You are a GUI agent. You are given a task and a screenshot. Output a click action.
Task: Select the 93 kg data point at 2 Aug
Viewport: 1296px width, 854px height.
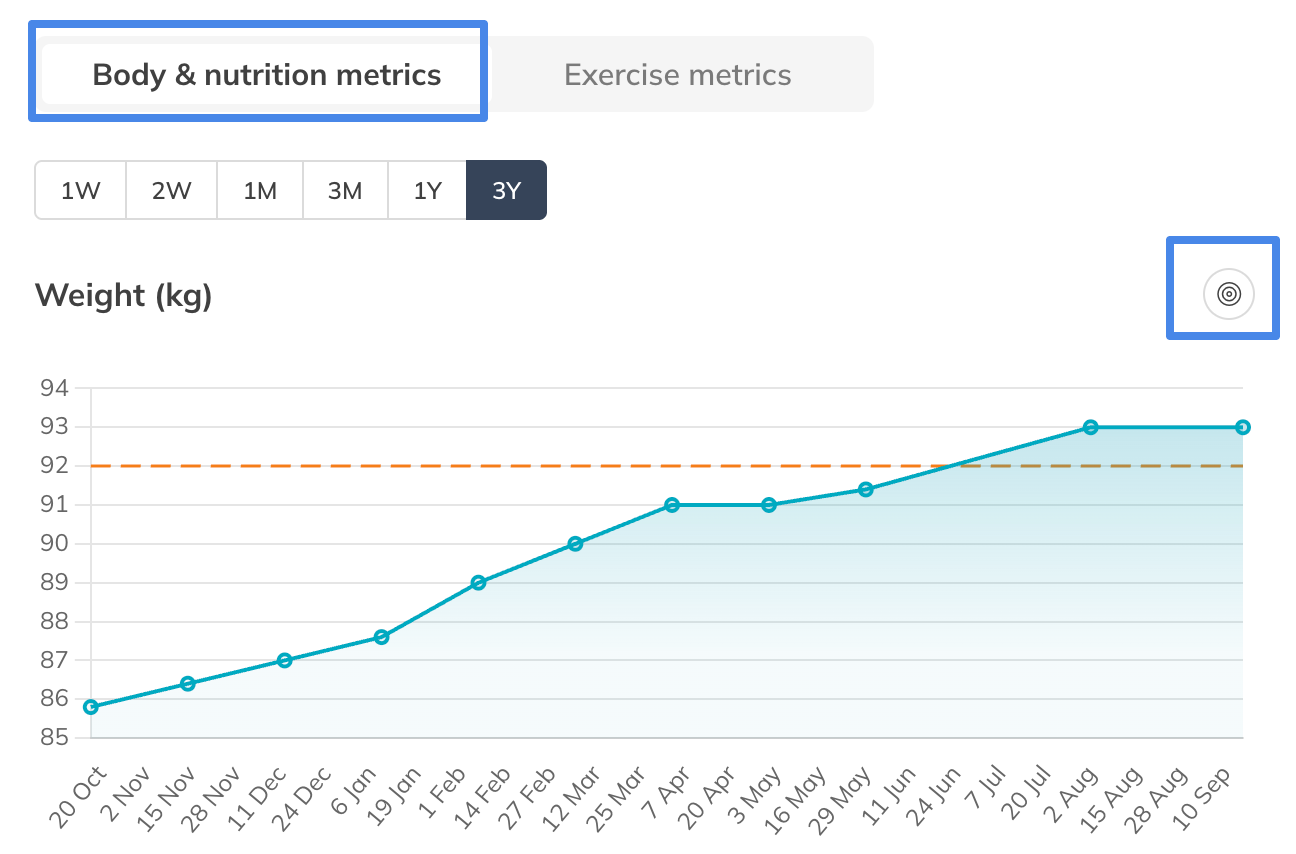1091,427
